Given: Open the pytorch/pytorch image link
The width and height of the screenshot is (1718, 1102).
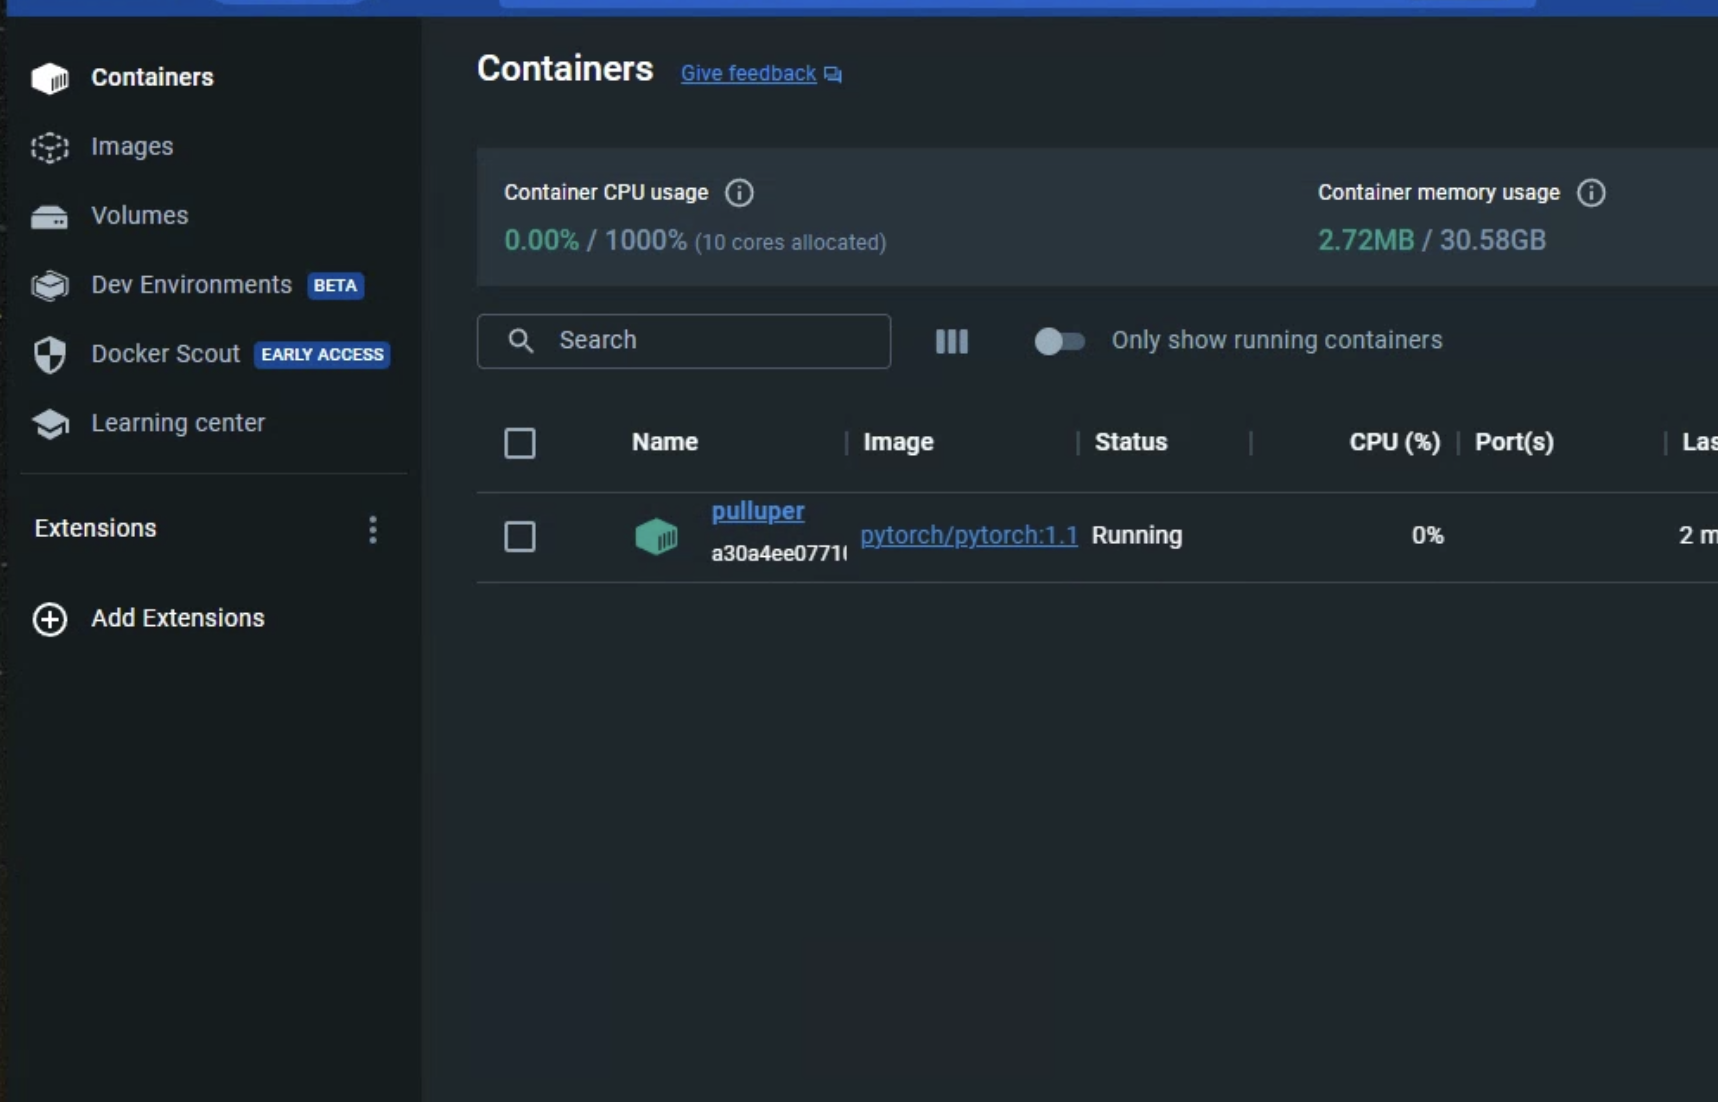Looking at the screenshot, I should point(969,535).
